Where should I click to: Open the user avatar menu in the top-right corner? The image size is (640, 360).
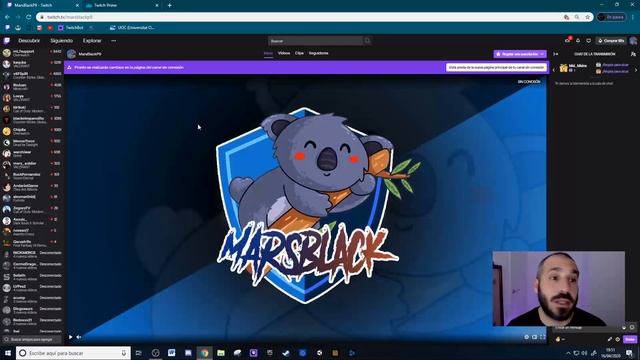[x=633, y=41]
